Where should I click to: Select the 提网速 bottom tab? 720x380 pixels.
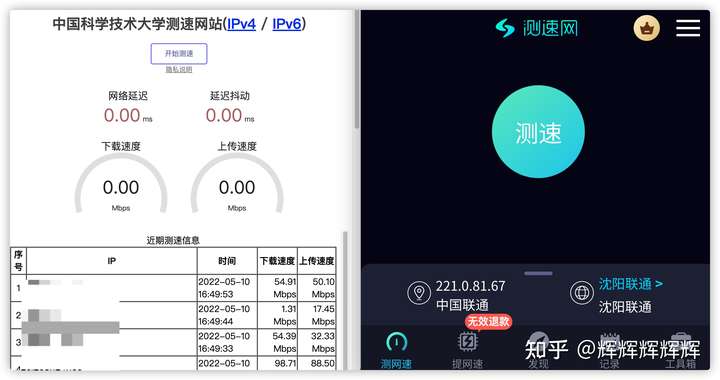coord(467,351)
